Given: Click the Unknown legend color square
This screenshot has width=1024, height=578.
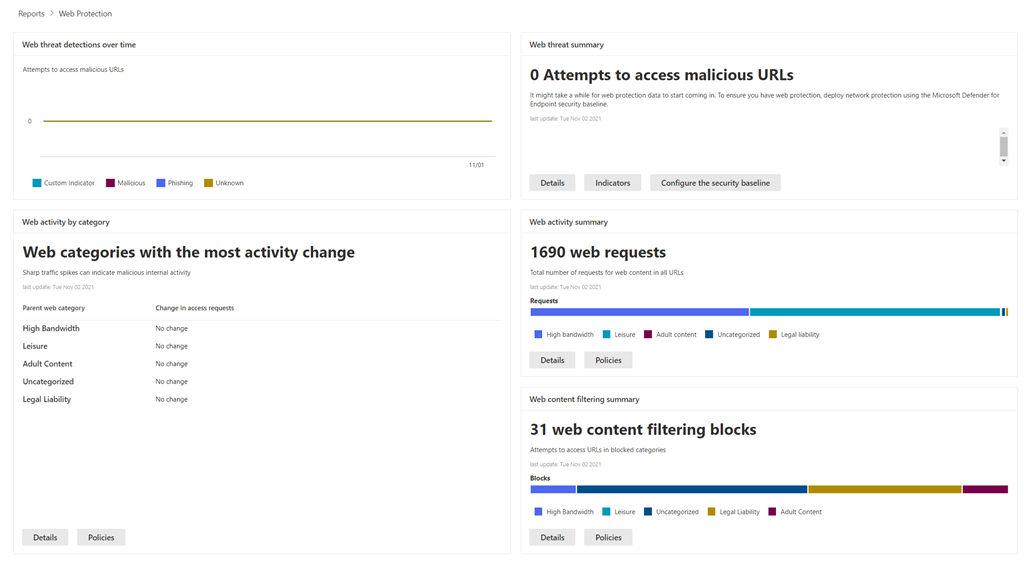Looking at the screenshot, I should [x=209, y=183].
